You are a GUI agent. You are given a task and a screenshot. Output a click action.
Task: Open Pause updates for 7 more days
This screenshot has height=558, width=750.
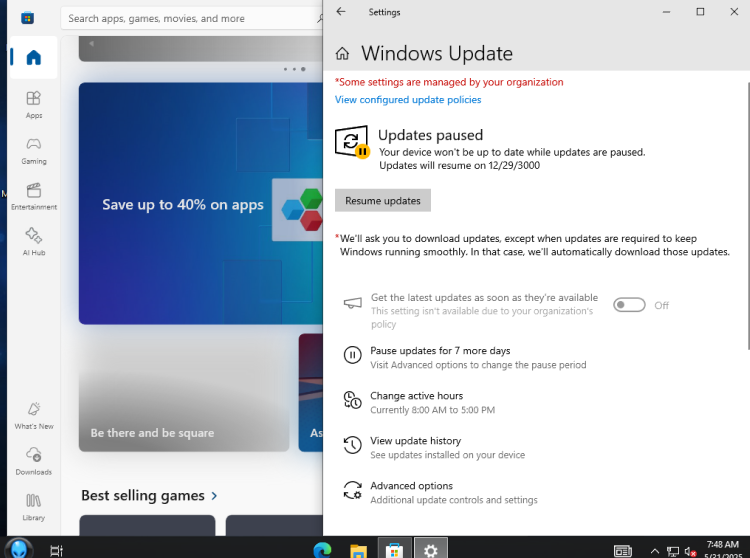click(x=465, y=358)
